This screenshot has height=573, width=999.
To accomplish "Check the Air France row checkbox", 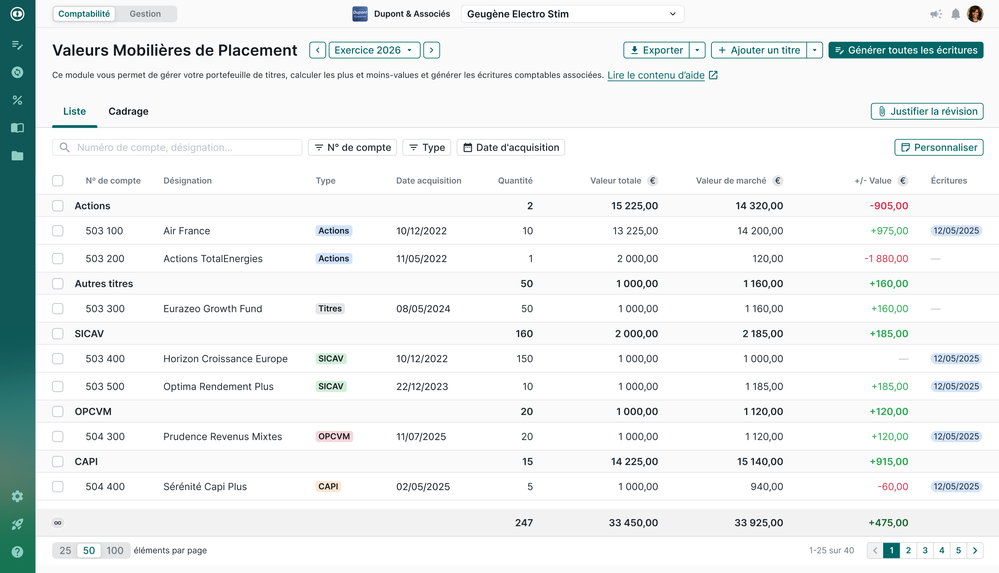I will click(x=58, y=231).
